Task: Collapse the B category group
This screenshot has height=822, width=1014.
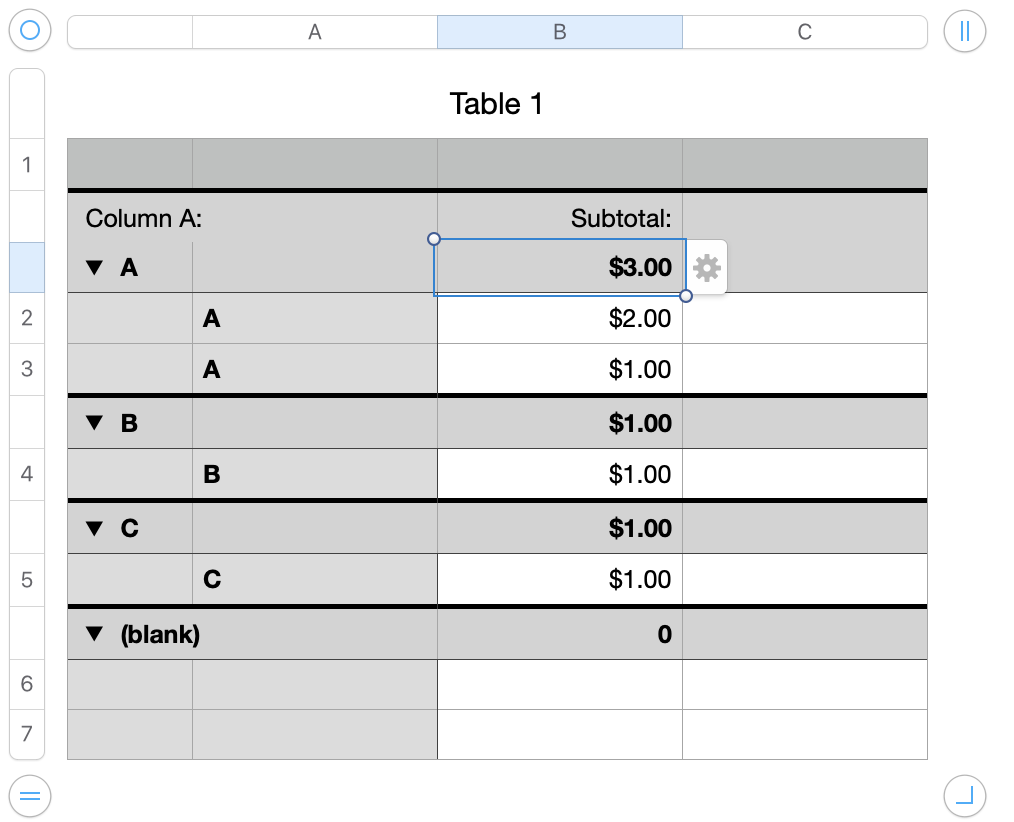Action: point(95,423)
